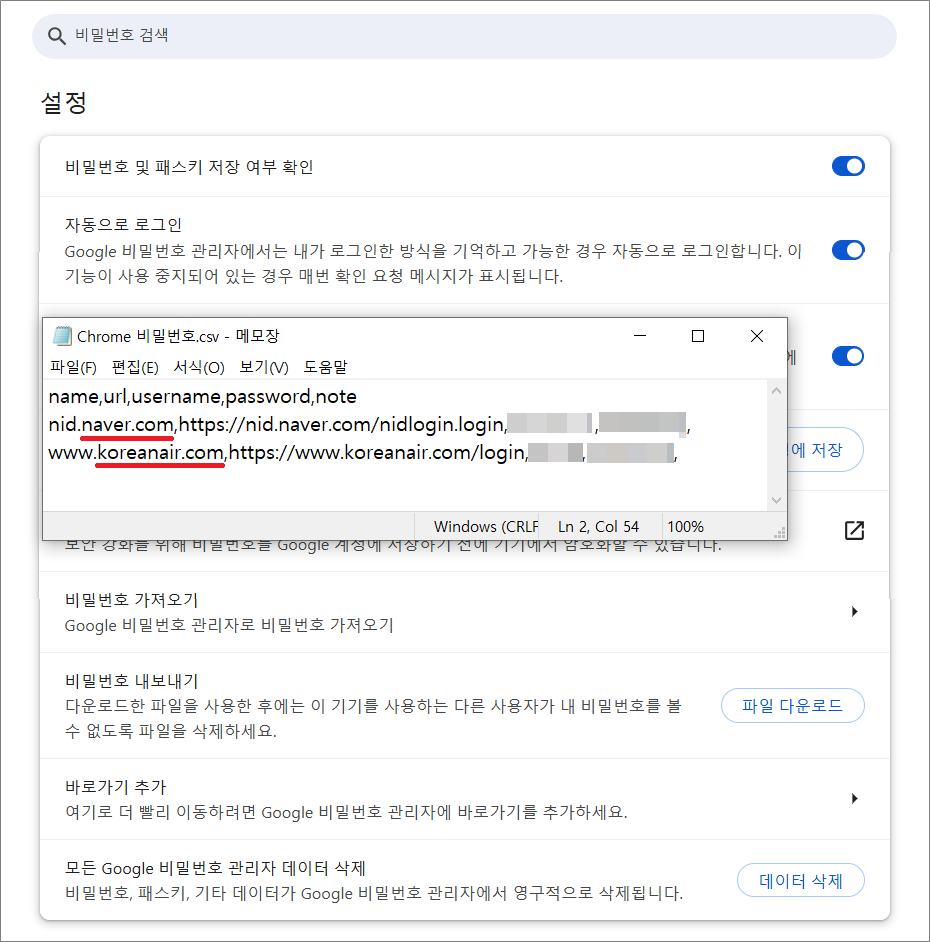The image size is (930, 942).
Task: Open the external link icon beside encryption setting
Action: pyautogui.click(x=855, y=532)
